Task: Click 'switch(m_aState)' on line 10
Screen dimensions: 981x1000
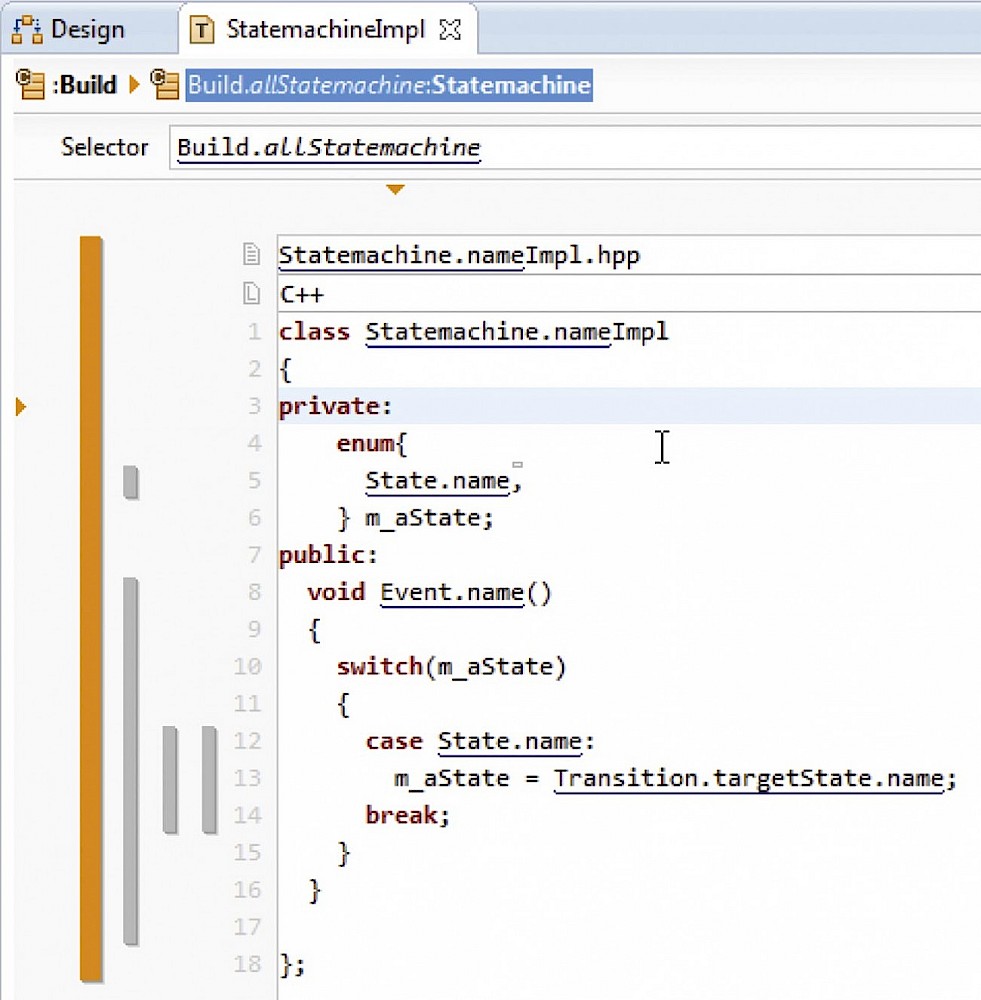Action: pos(451,667)
